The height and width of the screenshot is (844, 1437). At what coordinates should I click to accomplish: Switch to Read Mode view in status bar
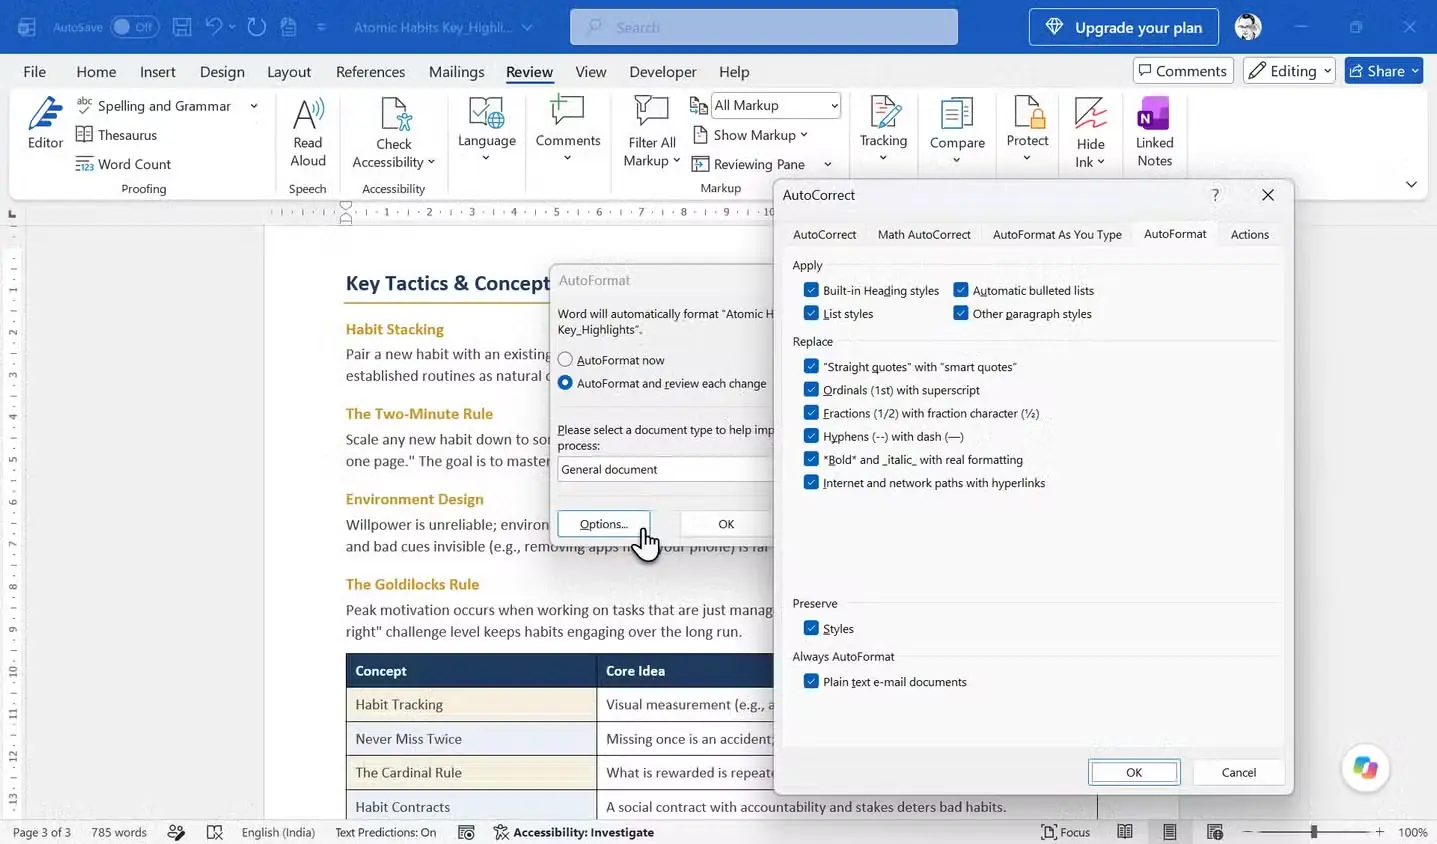tap(1125, 832)
